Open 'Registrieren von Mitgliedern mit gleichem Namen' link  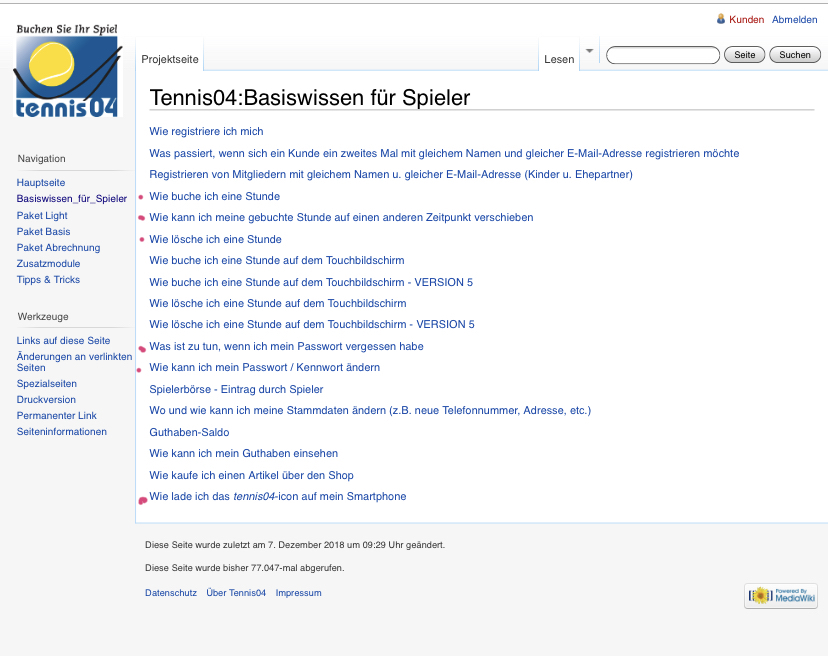[x=391, y=174]
